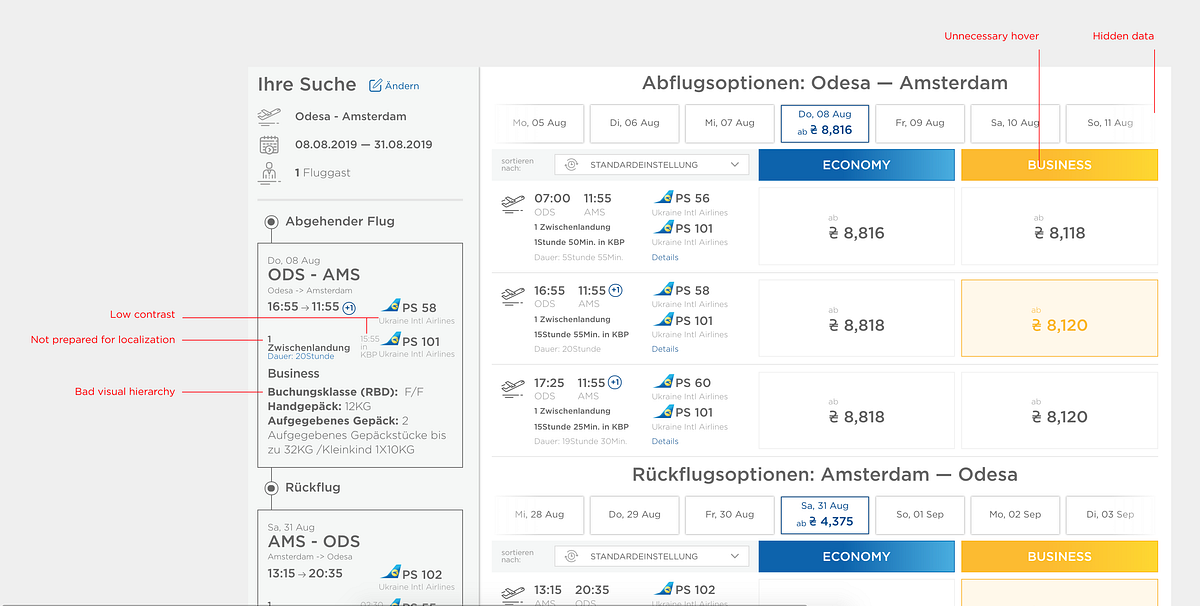Open return flight Standardeinstellung sorting dropdown
1200x606 pixels.
coord(651,557)
